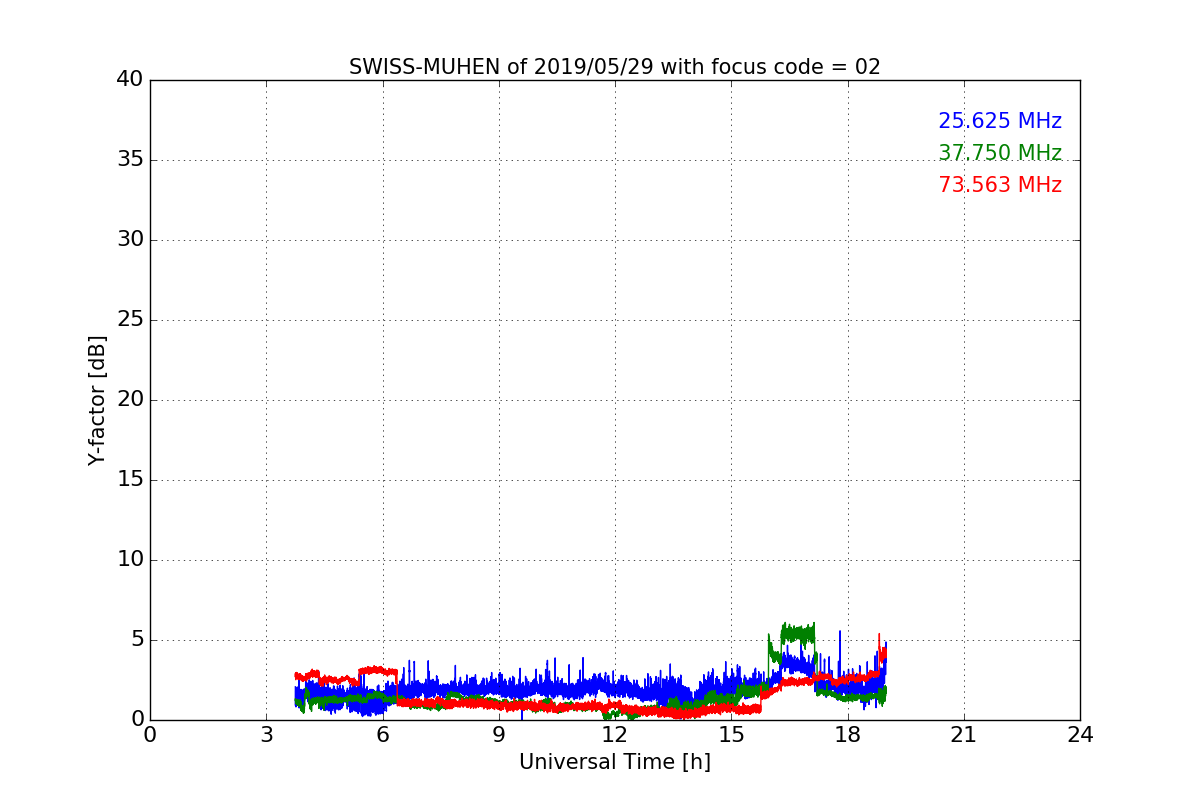Click x-axis tick label 3

(x=266, y=735)
